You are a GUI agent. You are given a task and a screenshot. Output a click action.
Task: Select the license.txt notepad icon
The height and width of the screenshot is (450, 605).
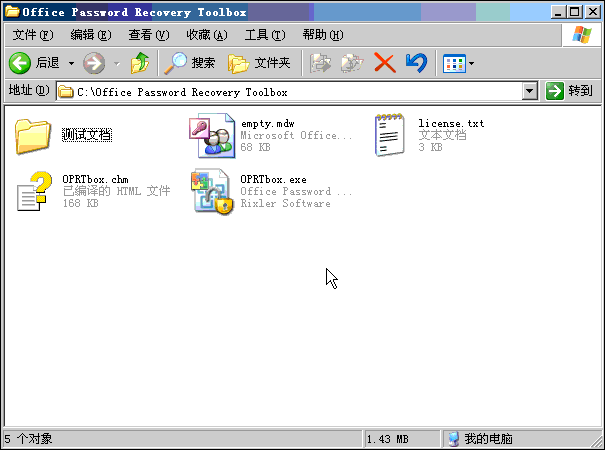390,135
